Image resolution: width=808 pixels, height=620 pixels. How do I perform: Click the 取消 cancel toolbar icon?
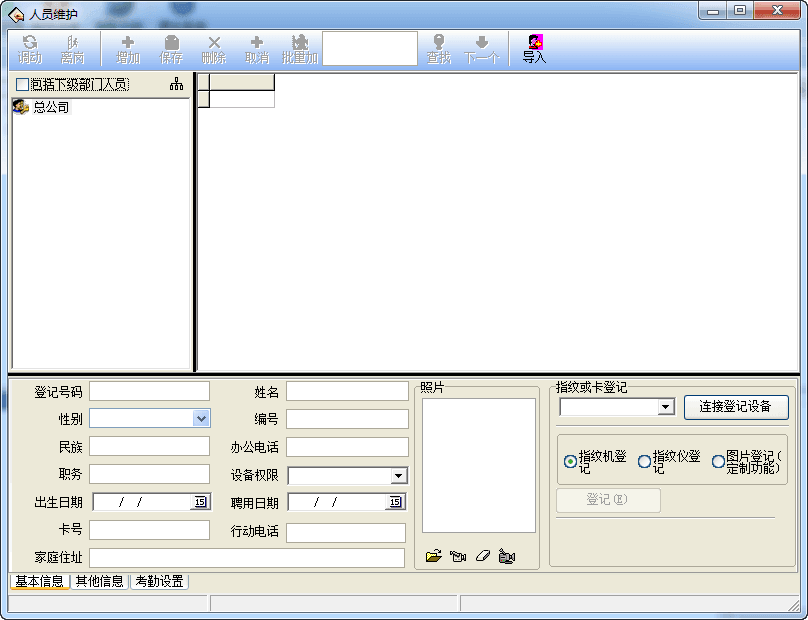[257, 49]
